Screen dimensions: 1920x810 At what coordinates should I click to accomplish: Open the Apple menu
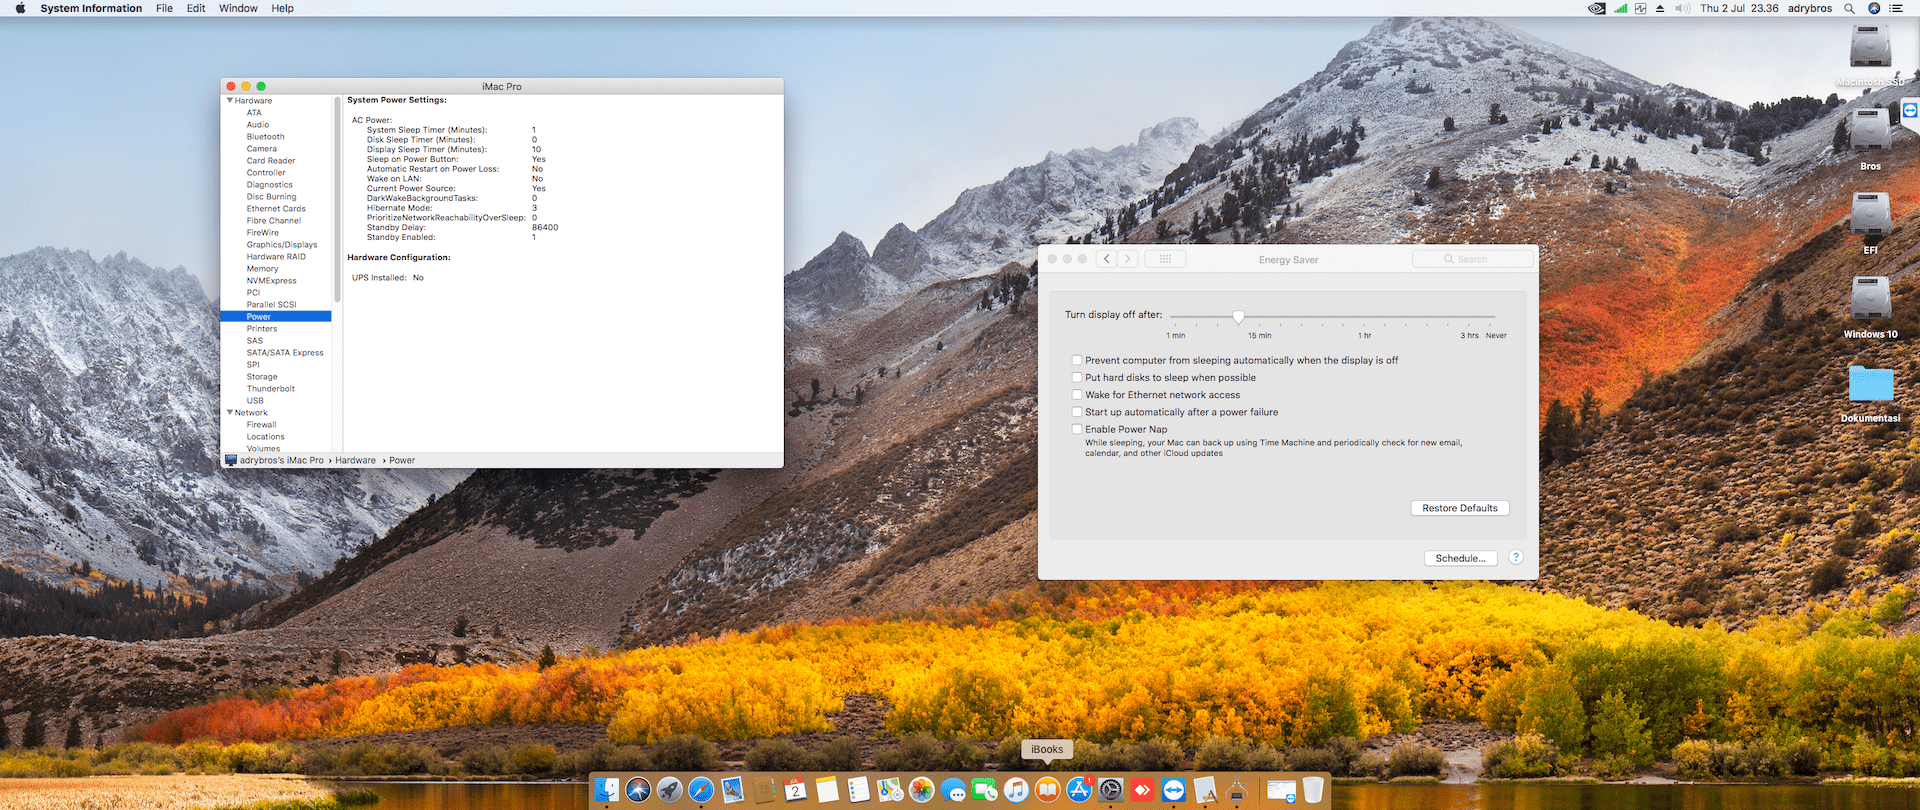click(x=20, y=8)
